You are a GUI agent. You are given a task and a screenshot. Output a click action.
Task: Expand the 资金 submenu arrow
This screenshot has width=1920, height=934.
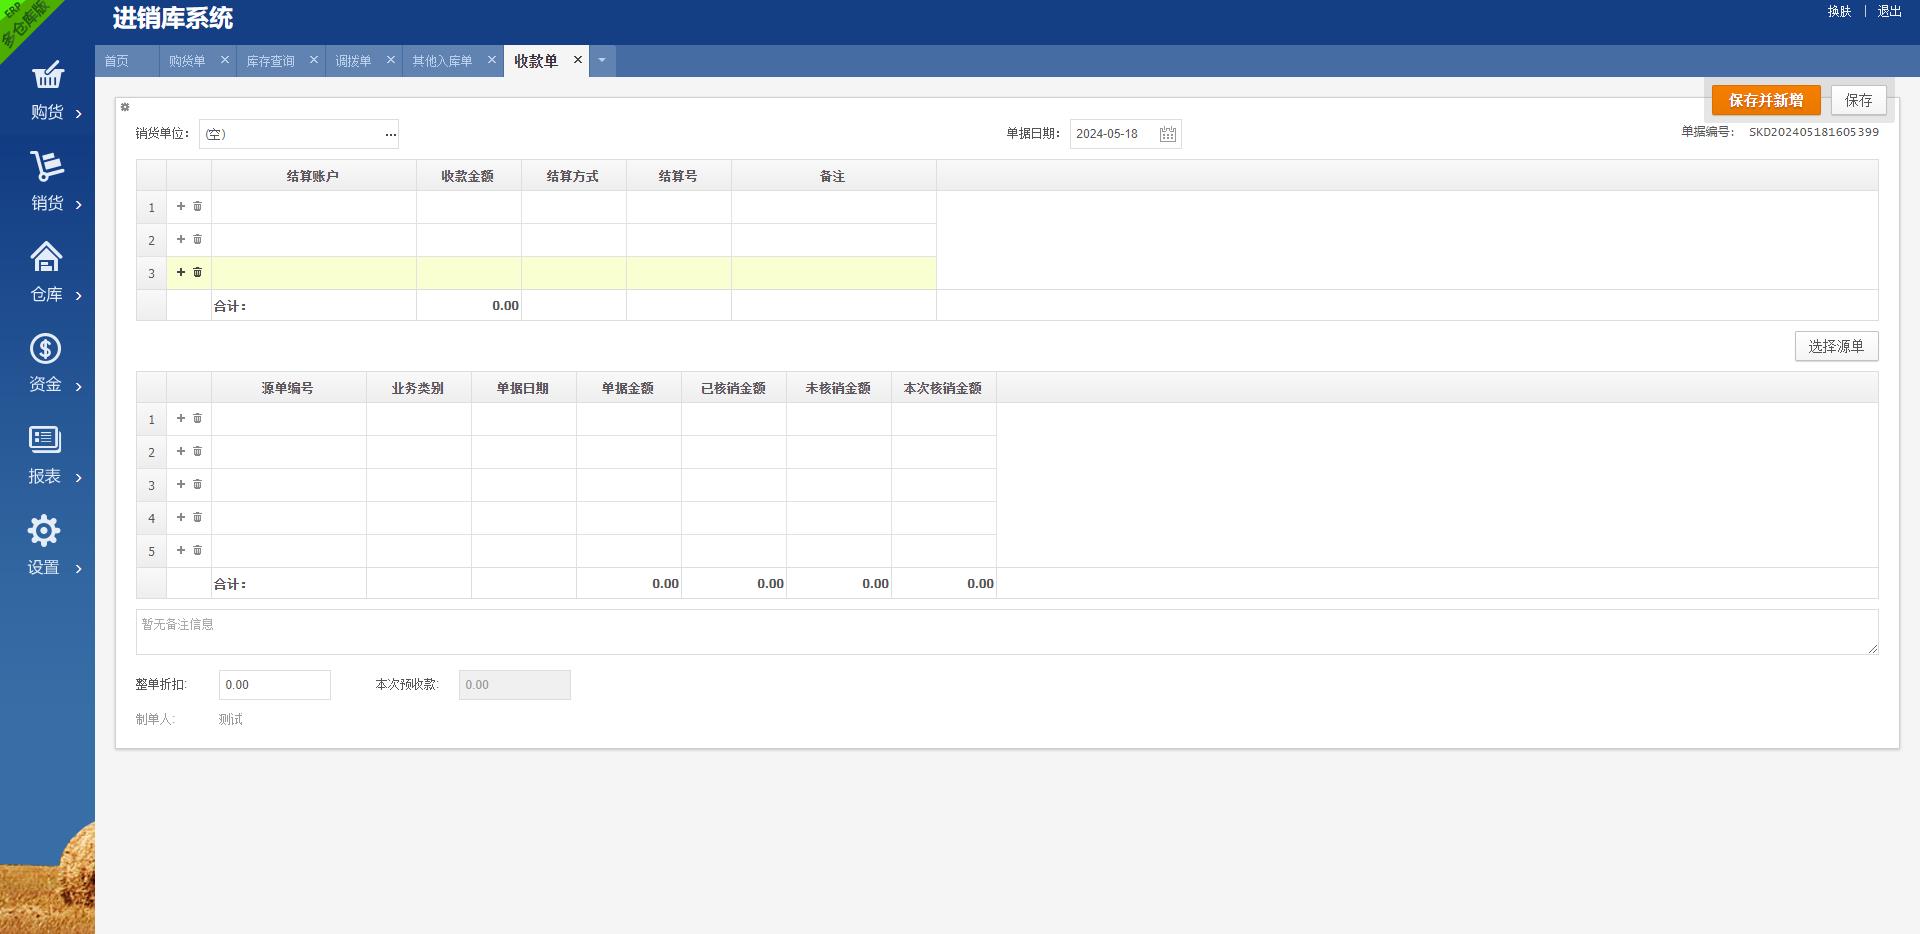coord(79,387)
